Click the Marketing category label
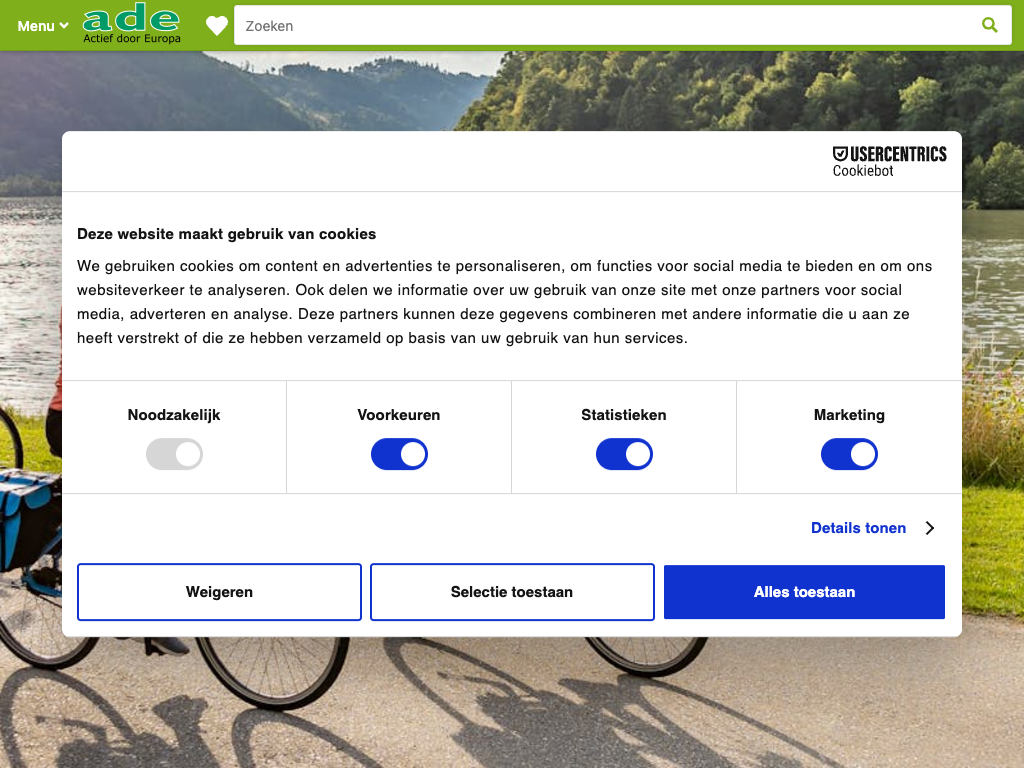Viewport: 1024px width, 768px height. pyautogui.click(x=849, y=415)
